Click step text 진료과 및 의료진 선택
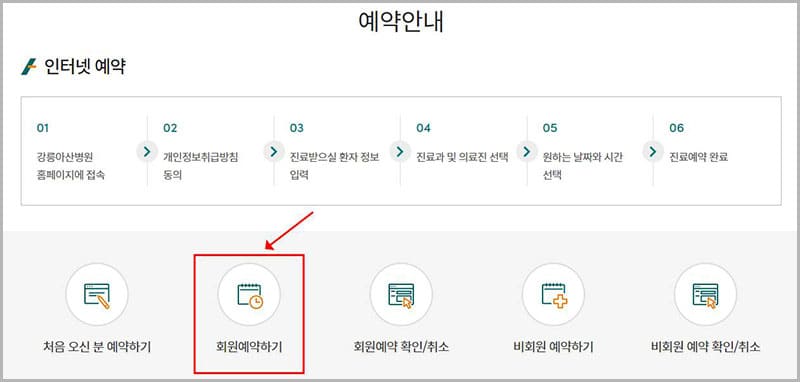Screen dimensions: 800x382 click(462, 157)
